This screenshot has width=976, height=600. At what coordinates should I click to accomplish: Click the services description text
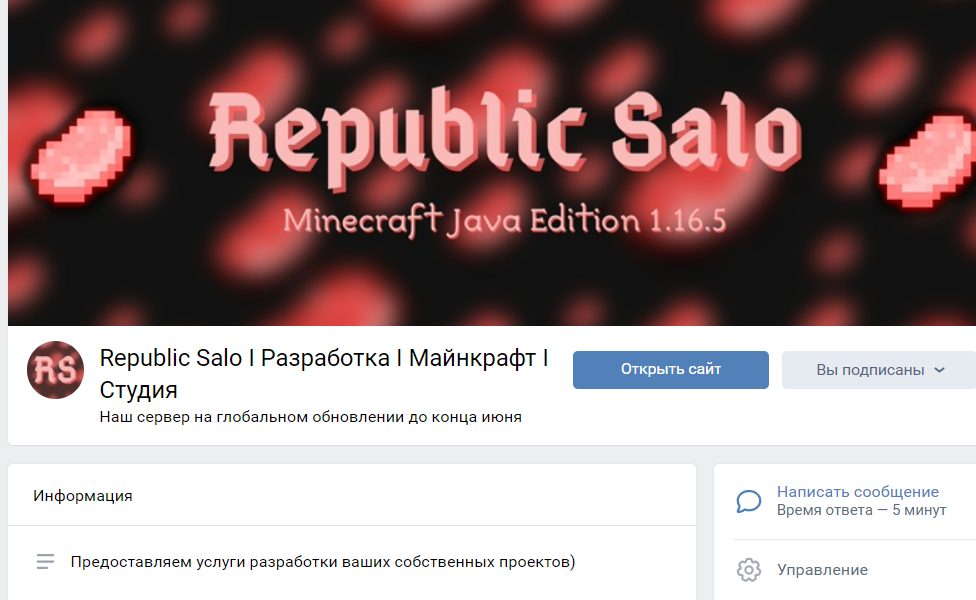pyautogui.click(x=322, y=562)
